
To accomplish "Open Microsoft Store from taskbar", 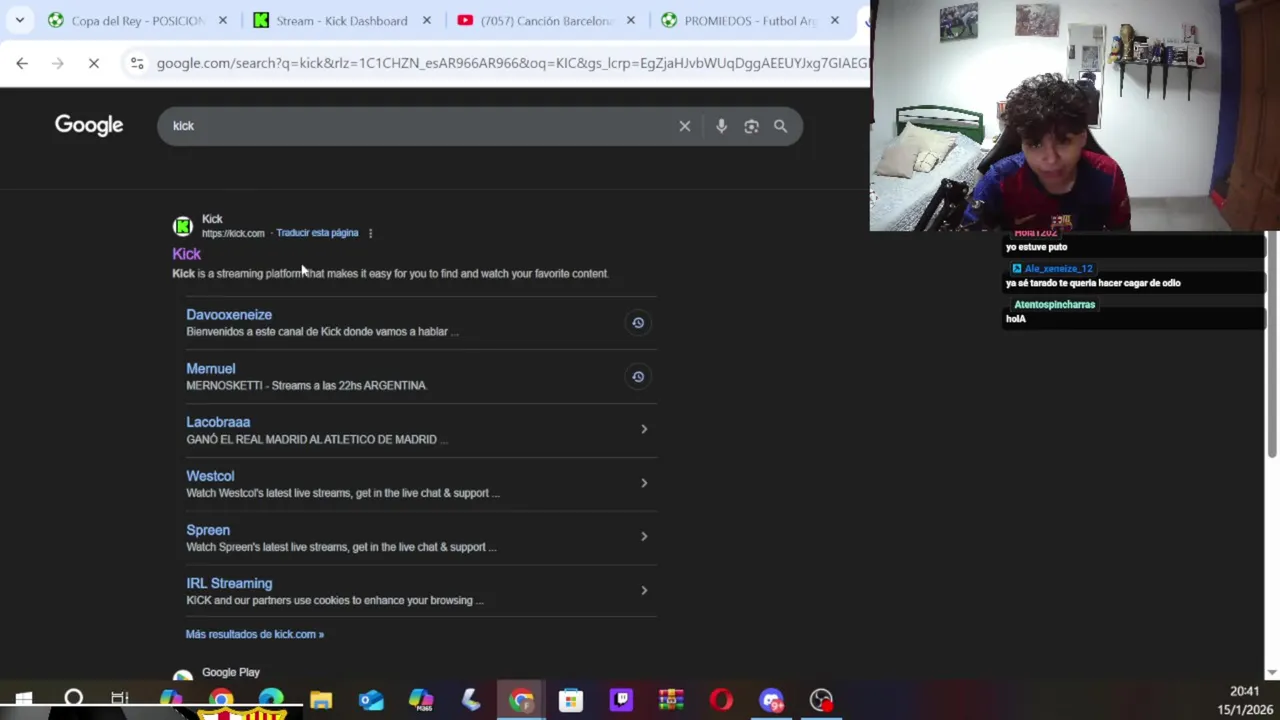I will coord(571,700).
